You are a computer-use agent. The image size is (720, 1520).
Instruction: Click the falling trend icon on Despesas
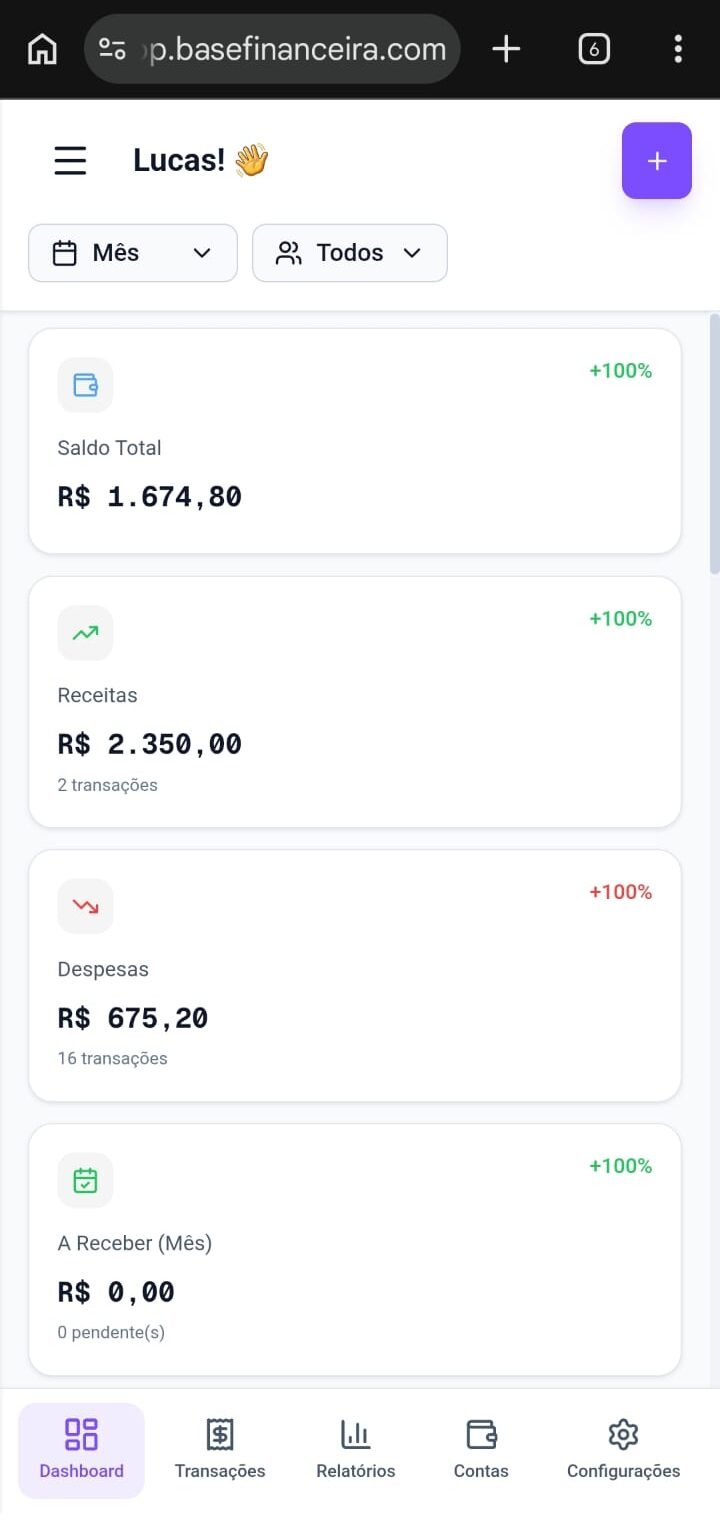(85, 906)
